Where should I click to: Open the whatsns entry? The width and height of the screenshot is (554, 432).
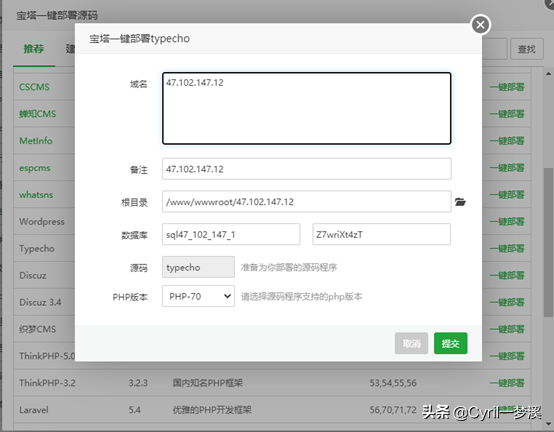(x=36, y=195)
